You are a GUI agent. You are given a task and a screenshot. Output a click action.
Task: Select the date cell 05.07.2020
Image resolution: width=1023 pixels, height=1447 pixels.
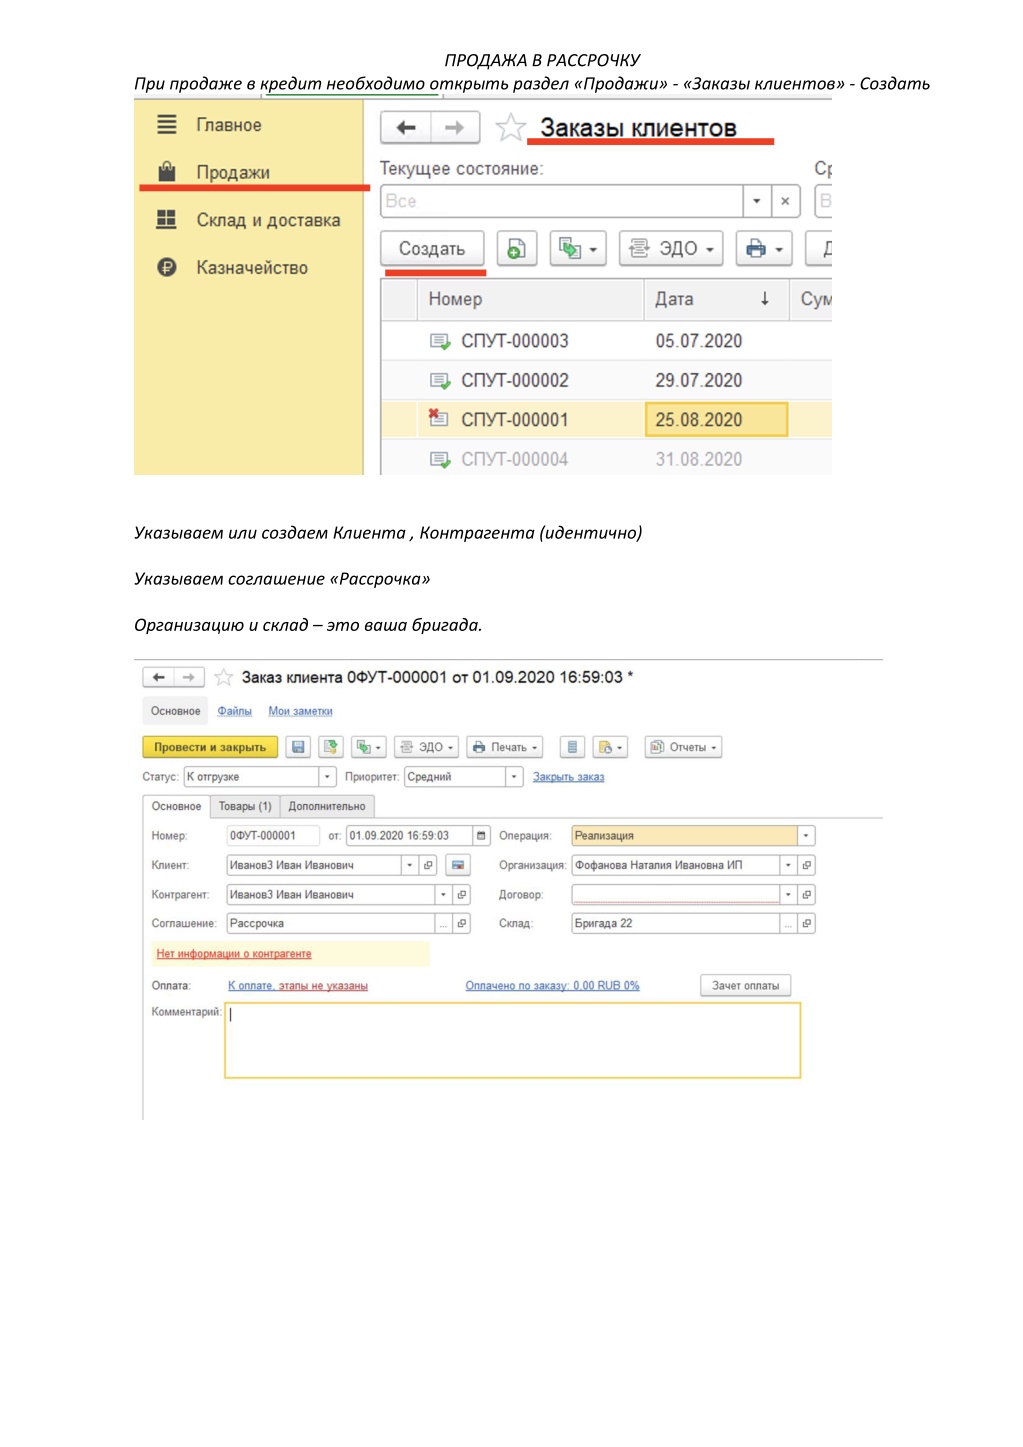(717, 341)
